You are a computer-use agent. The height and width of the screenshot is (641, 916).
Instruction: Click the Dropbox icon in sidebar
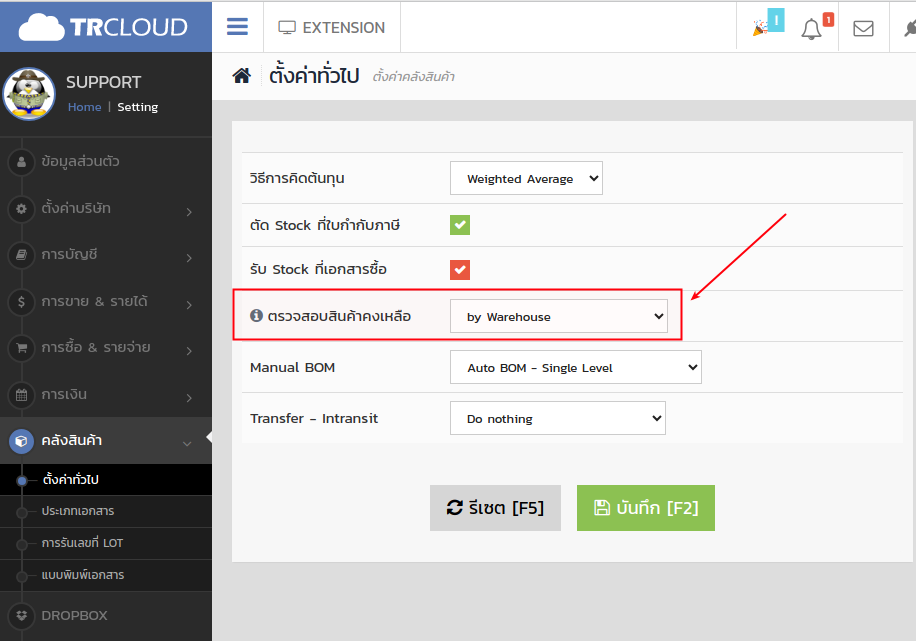(x=22, y=615)
